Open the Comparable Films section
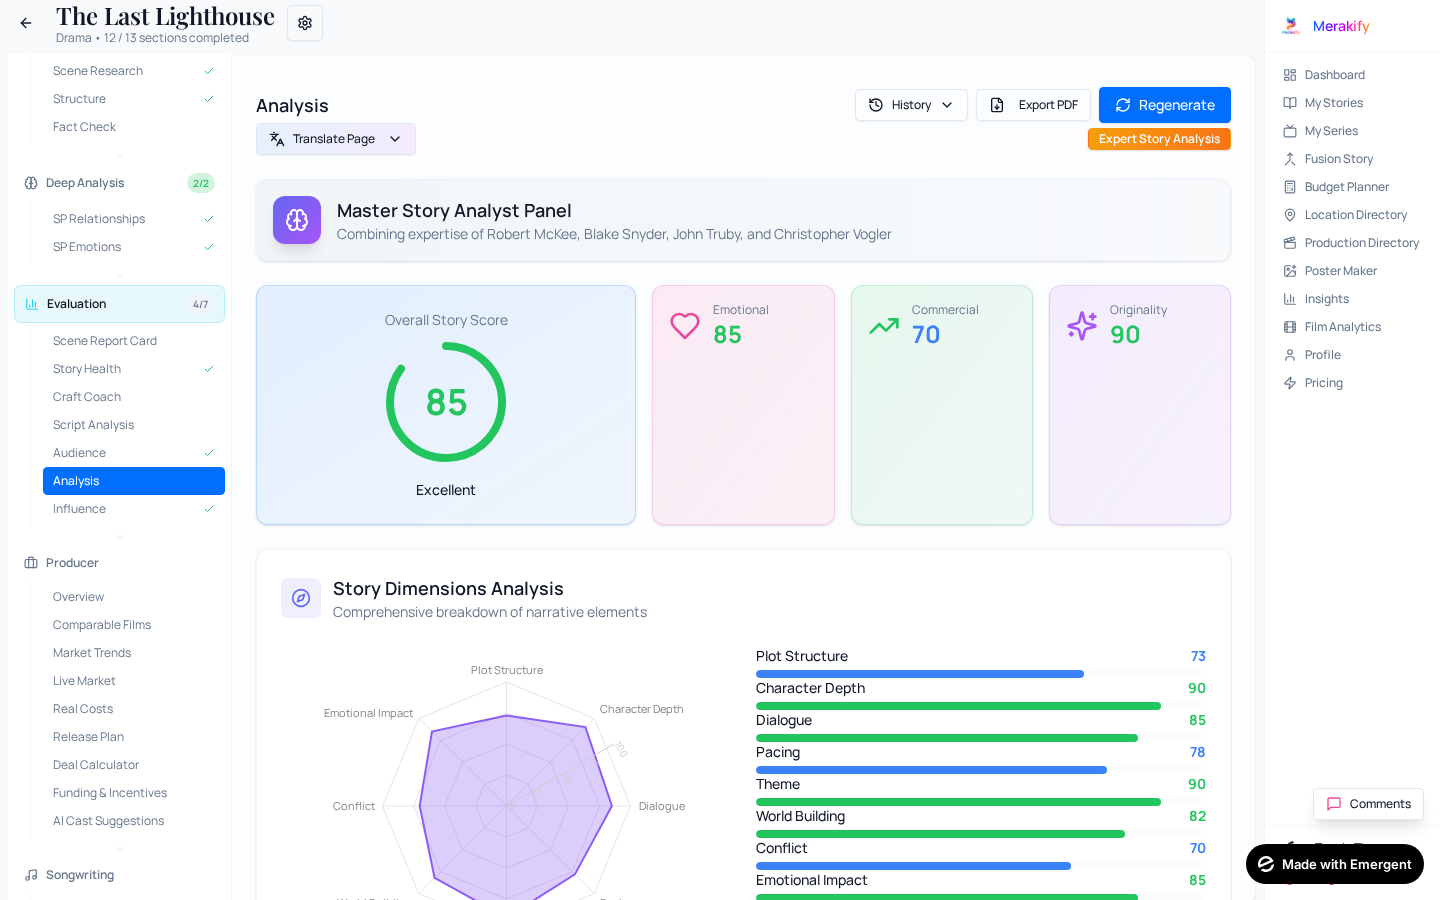Image resolution: width=1440 pixels, height=900 pixels. click(x=134, y=625)
